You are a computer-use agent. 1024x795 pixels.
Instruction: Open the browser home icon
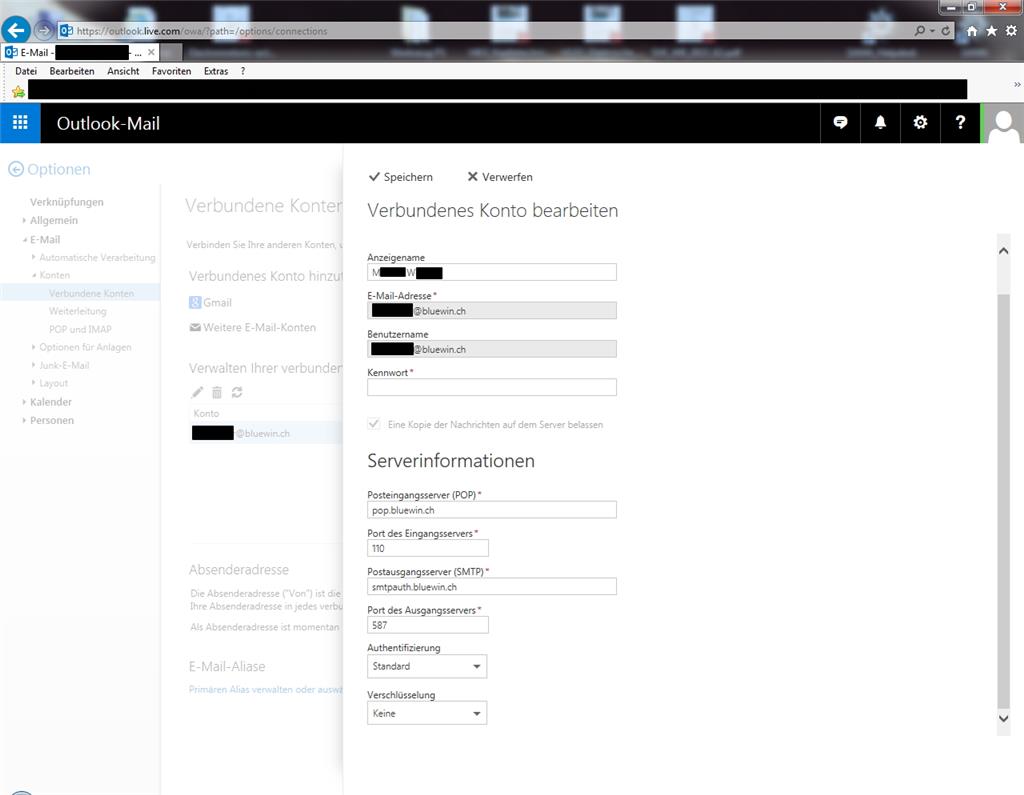click(x=972, y=31)
